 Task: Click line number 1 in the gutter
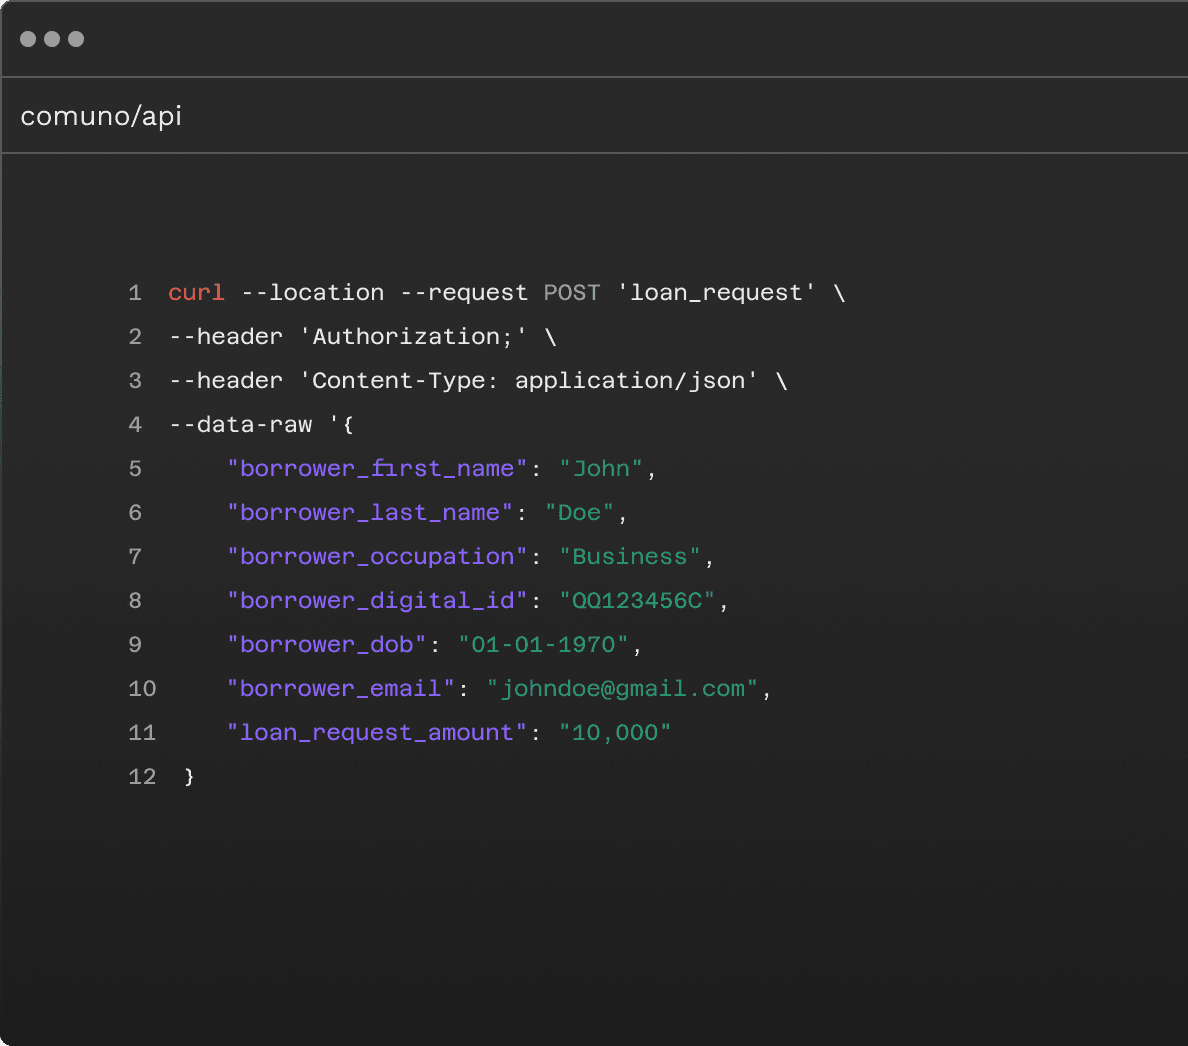[x=135, y=293]
